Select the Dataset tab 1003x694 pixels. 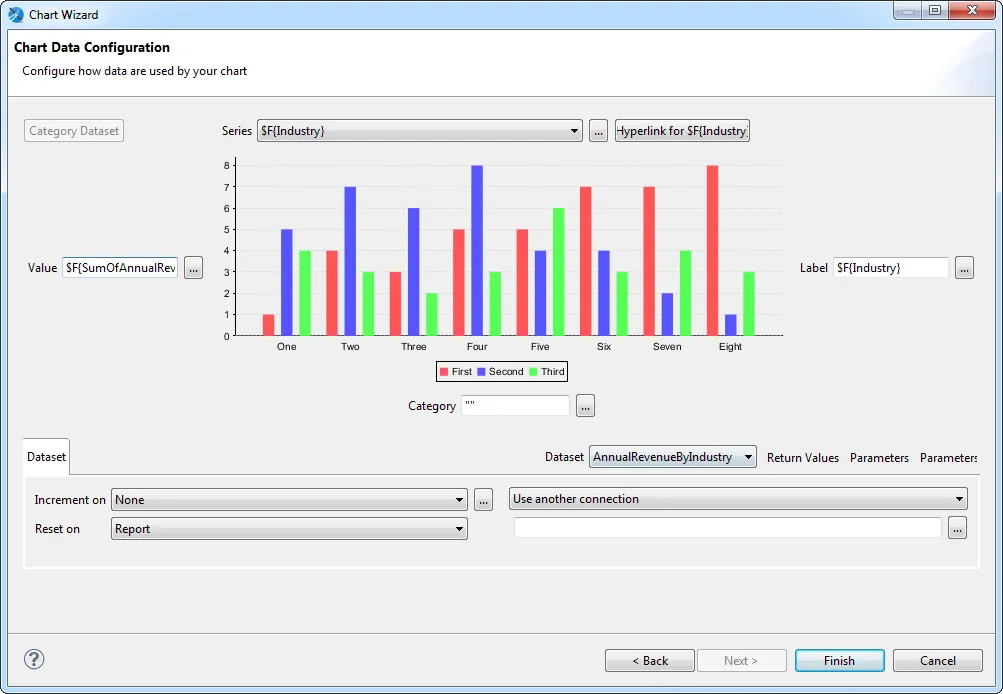pyautogui.click(x=45, y=456)
